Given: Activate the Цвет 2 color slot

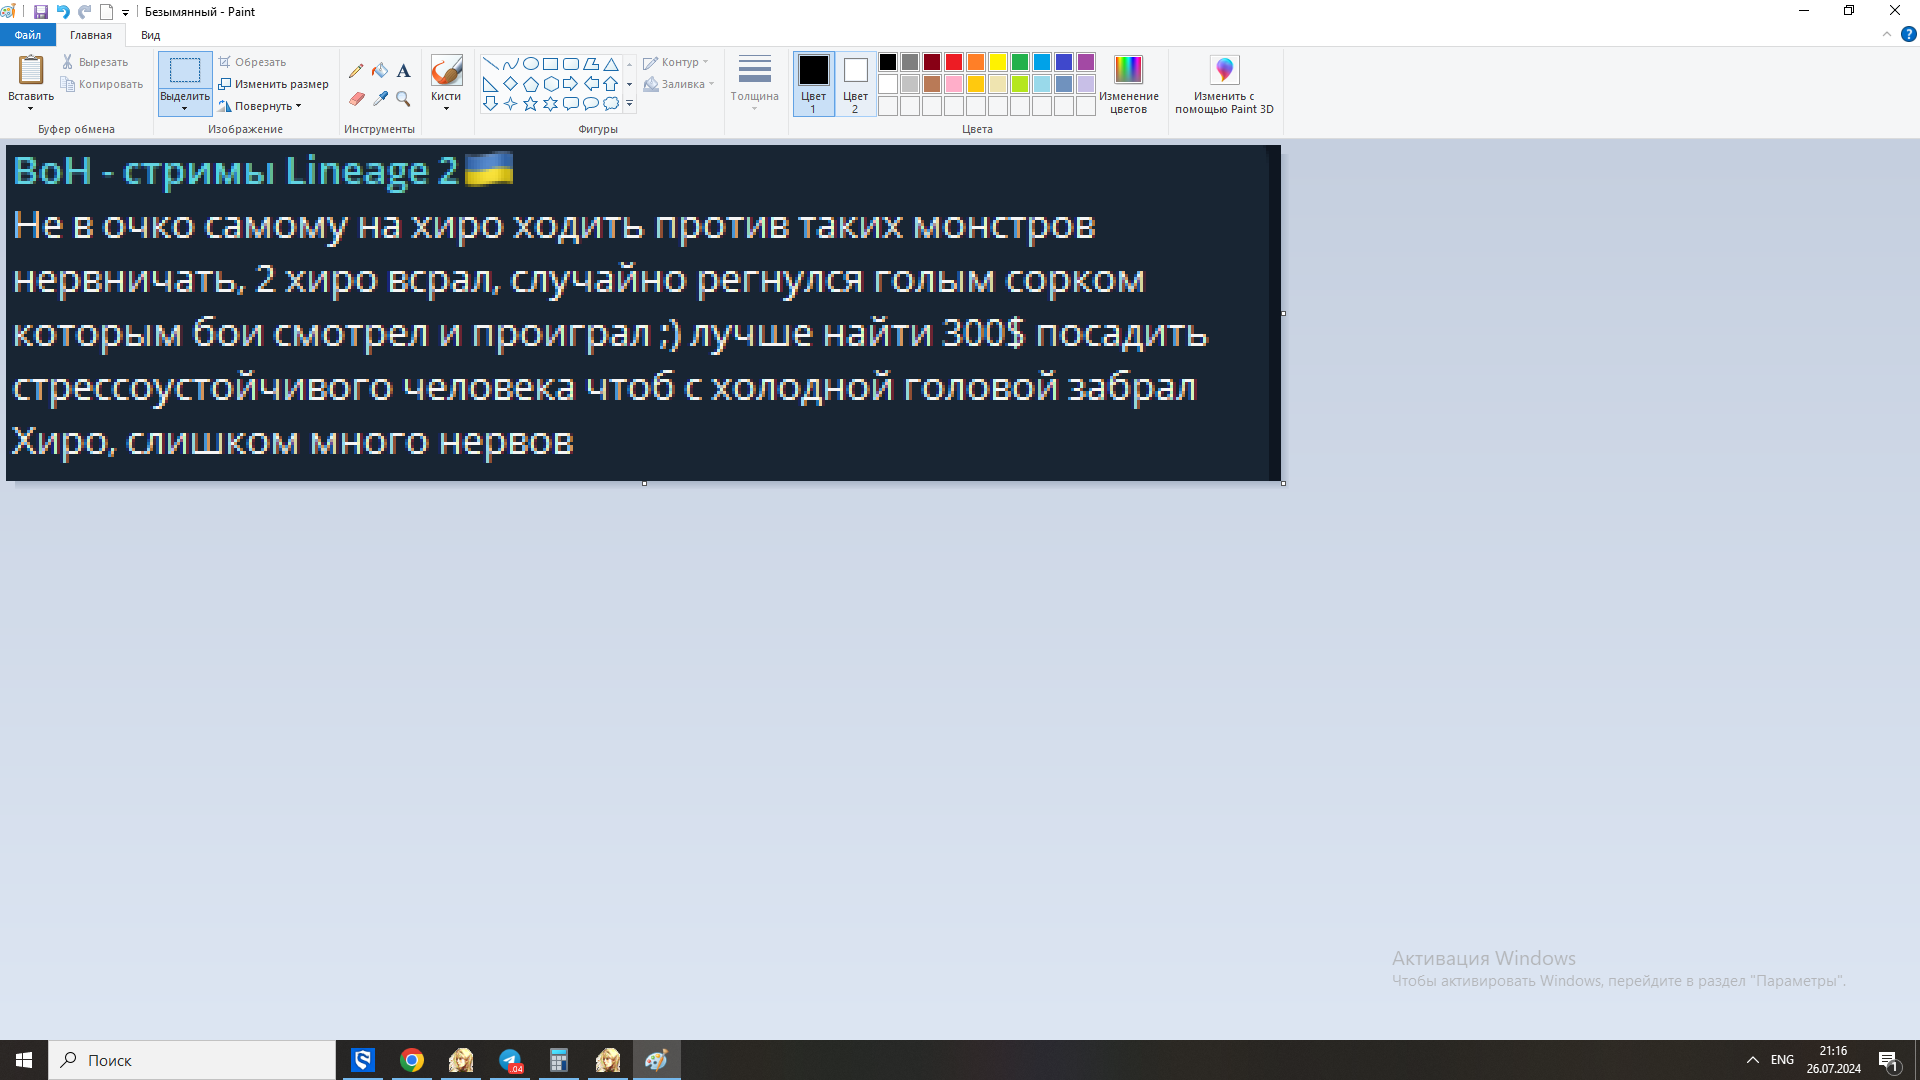Looking at the screenshot, I should [855, 84].
